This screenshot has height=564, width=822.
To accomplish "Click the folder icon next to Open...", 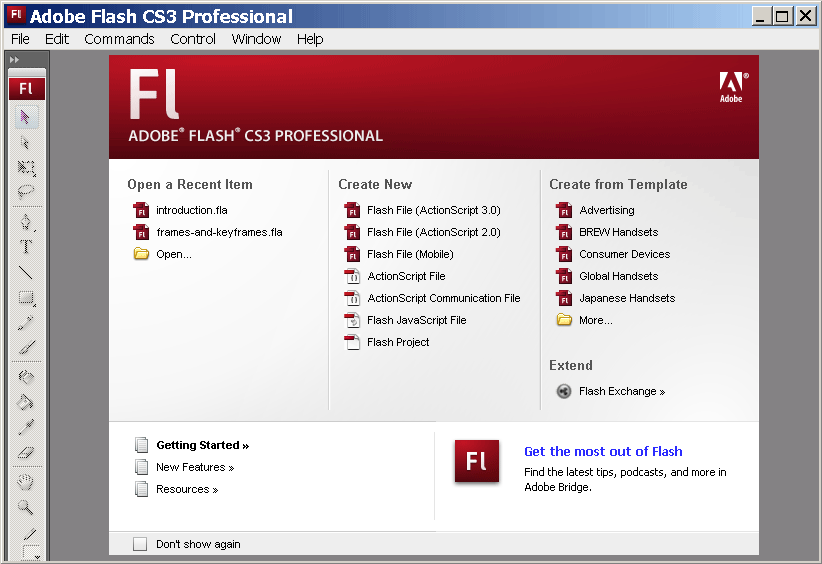I will (x=141, y=254).
